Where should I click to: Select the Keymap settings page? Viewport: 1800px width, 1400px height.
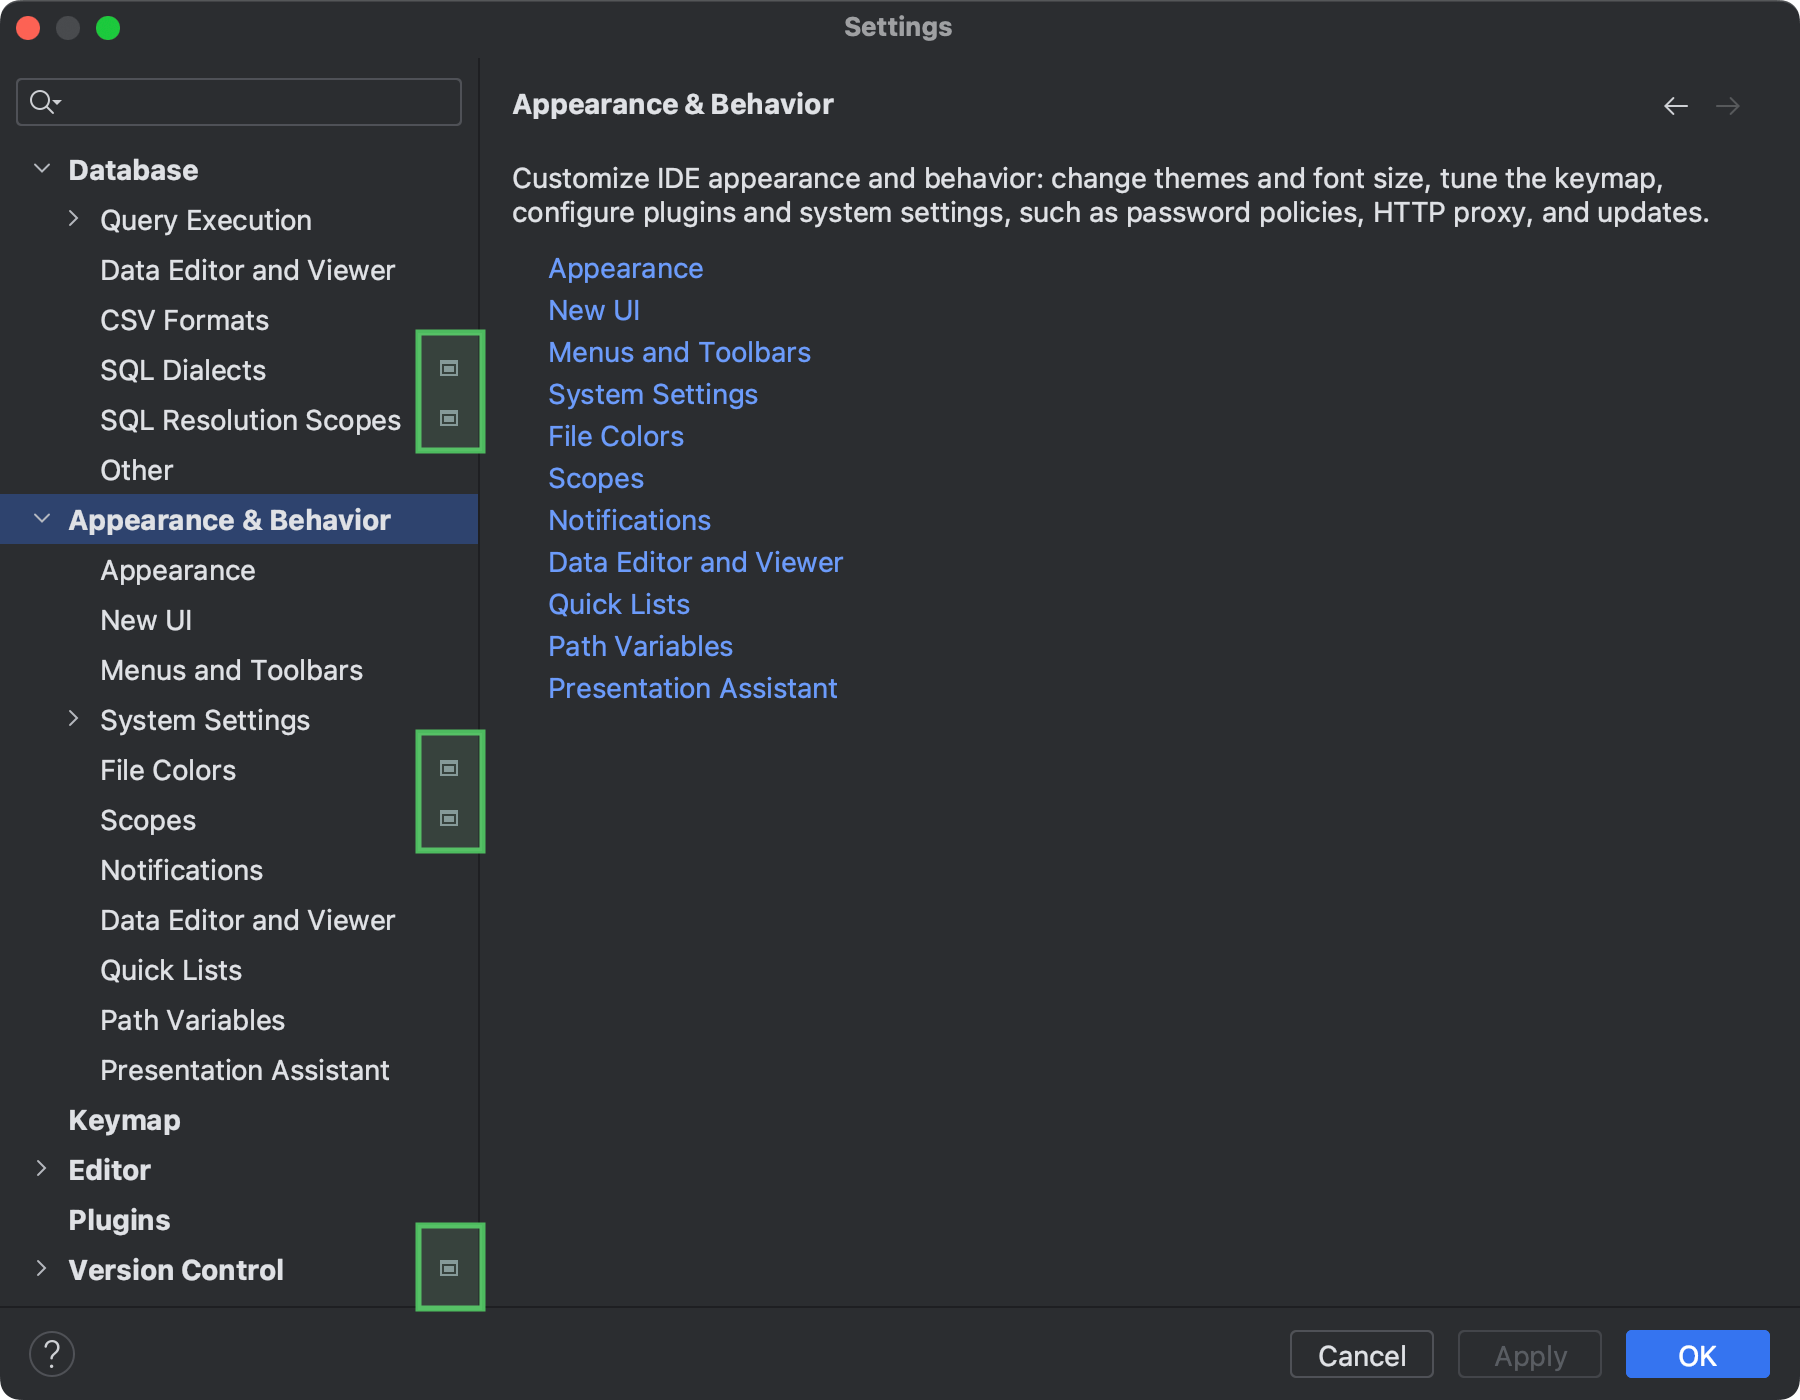tap(124, 1119)
